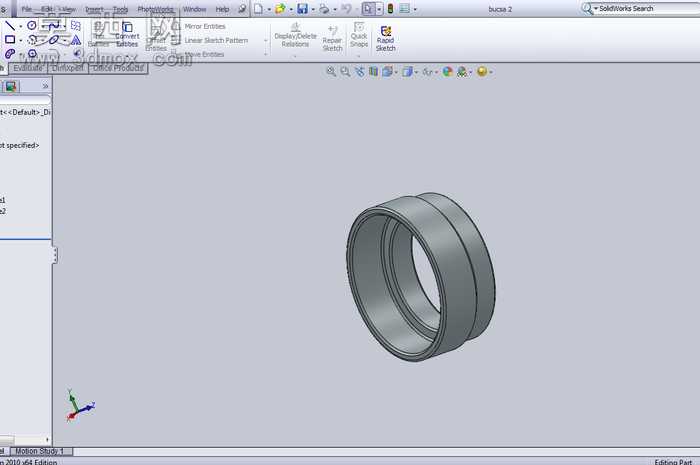The width and height of the screenshot is (700, 465).
Task: Click the Apply Scene icon
Action: point(462,71)
